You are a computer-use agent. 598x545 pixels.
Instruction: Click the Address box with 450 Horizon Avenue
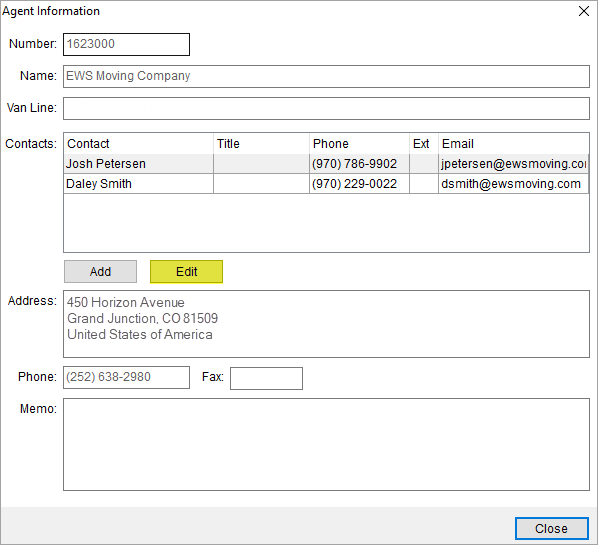(326, 324)
